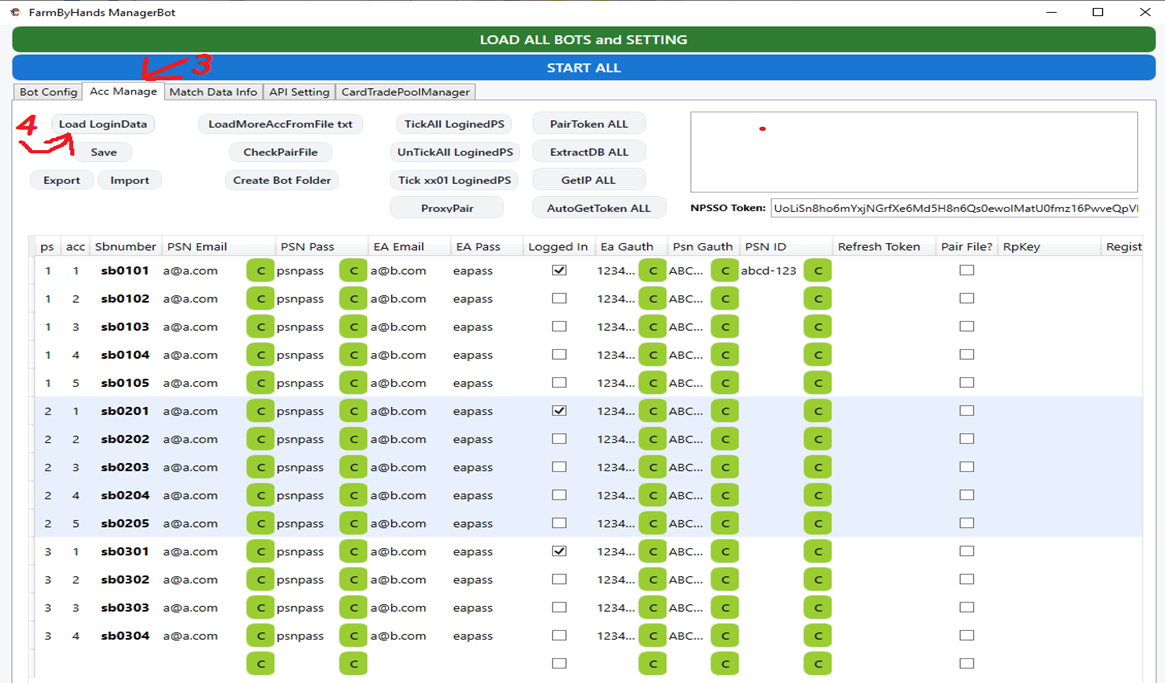Copy PSN Email for sb0201

260,411
